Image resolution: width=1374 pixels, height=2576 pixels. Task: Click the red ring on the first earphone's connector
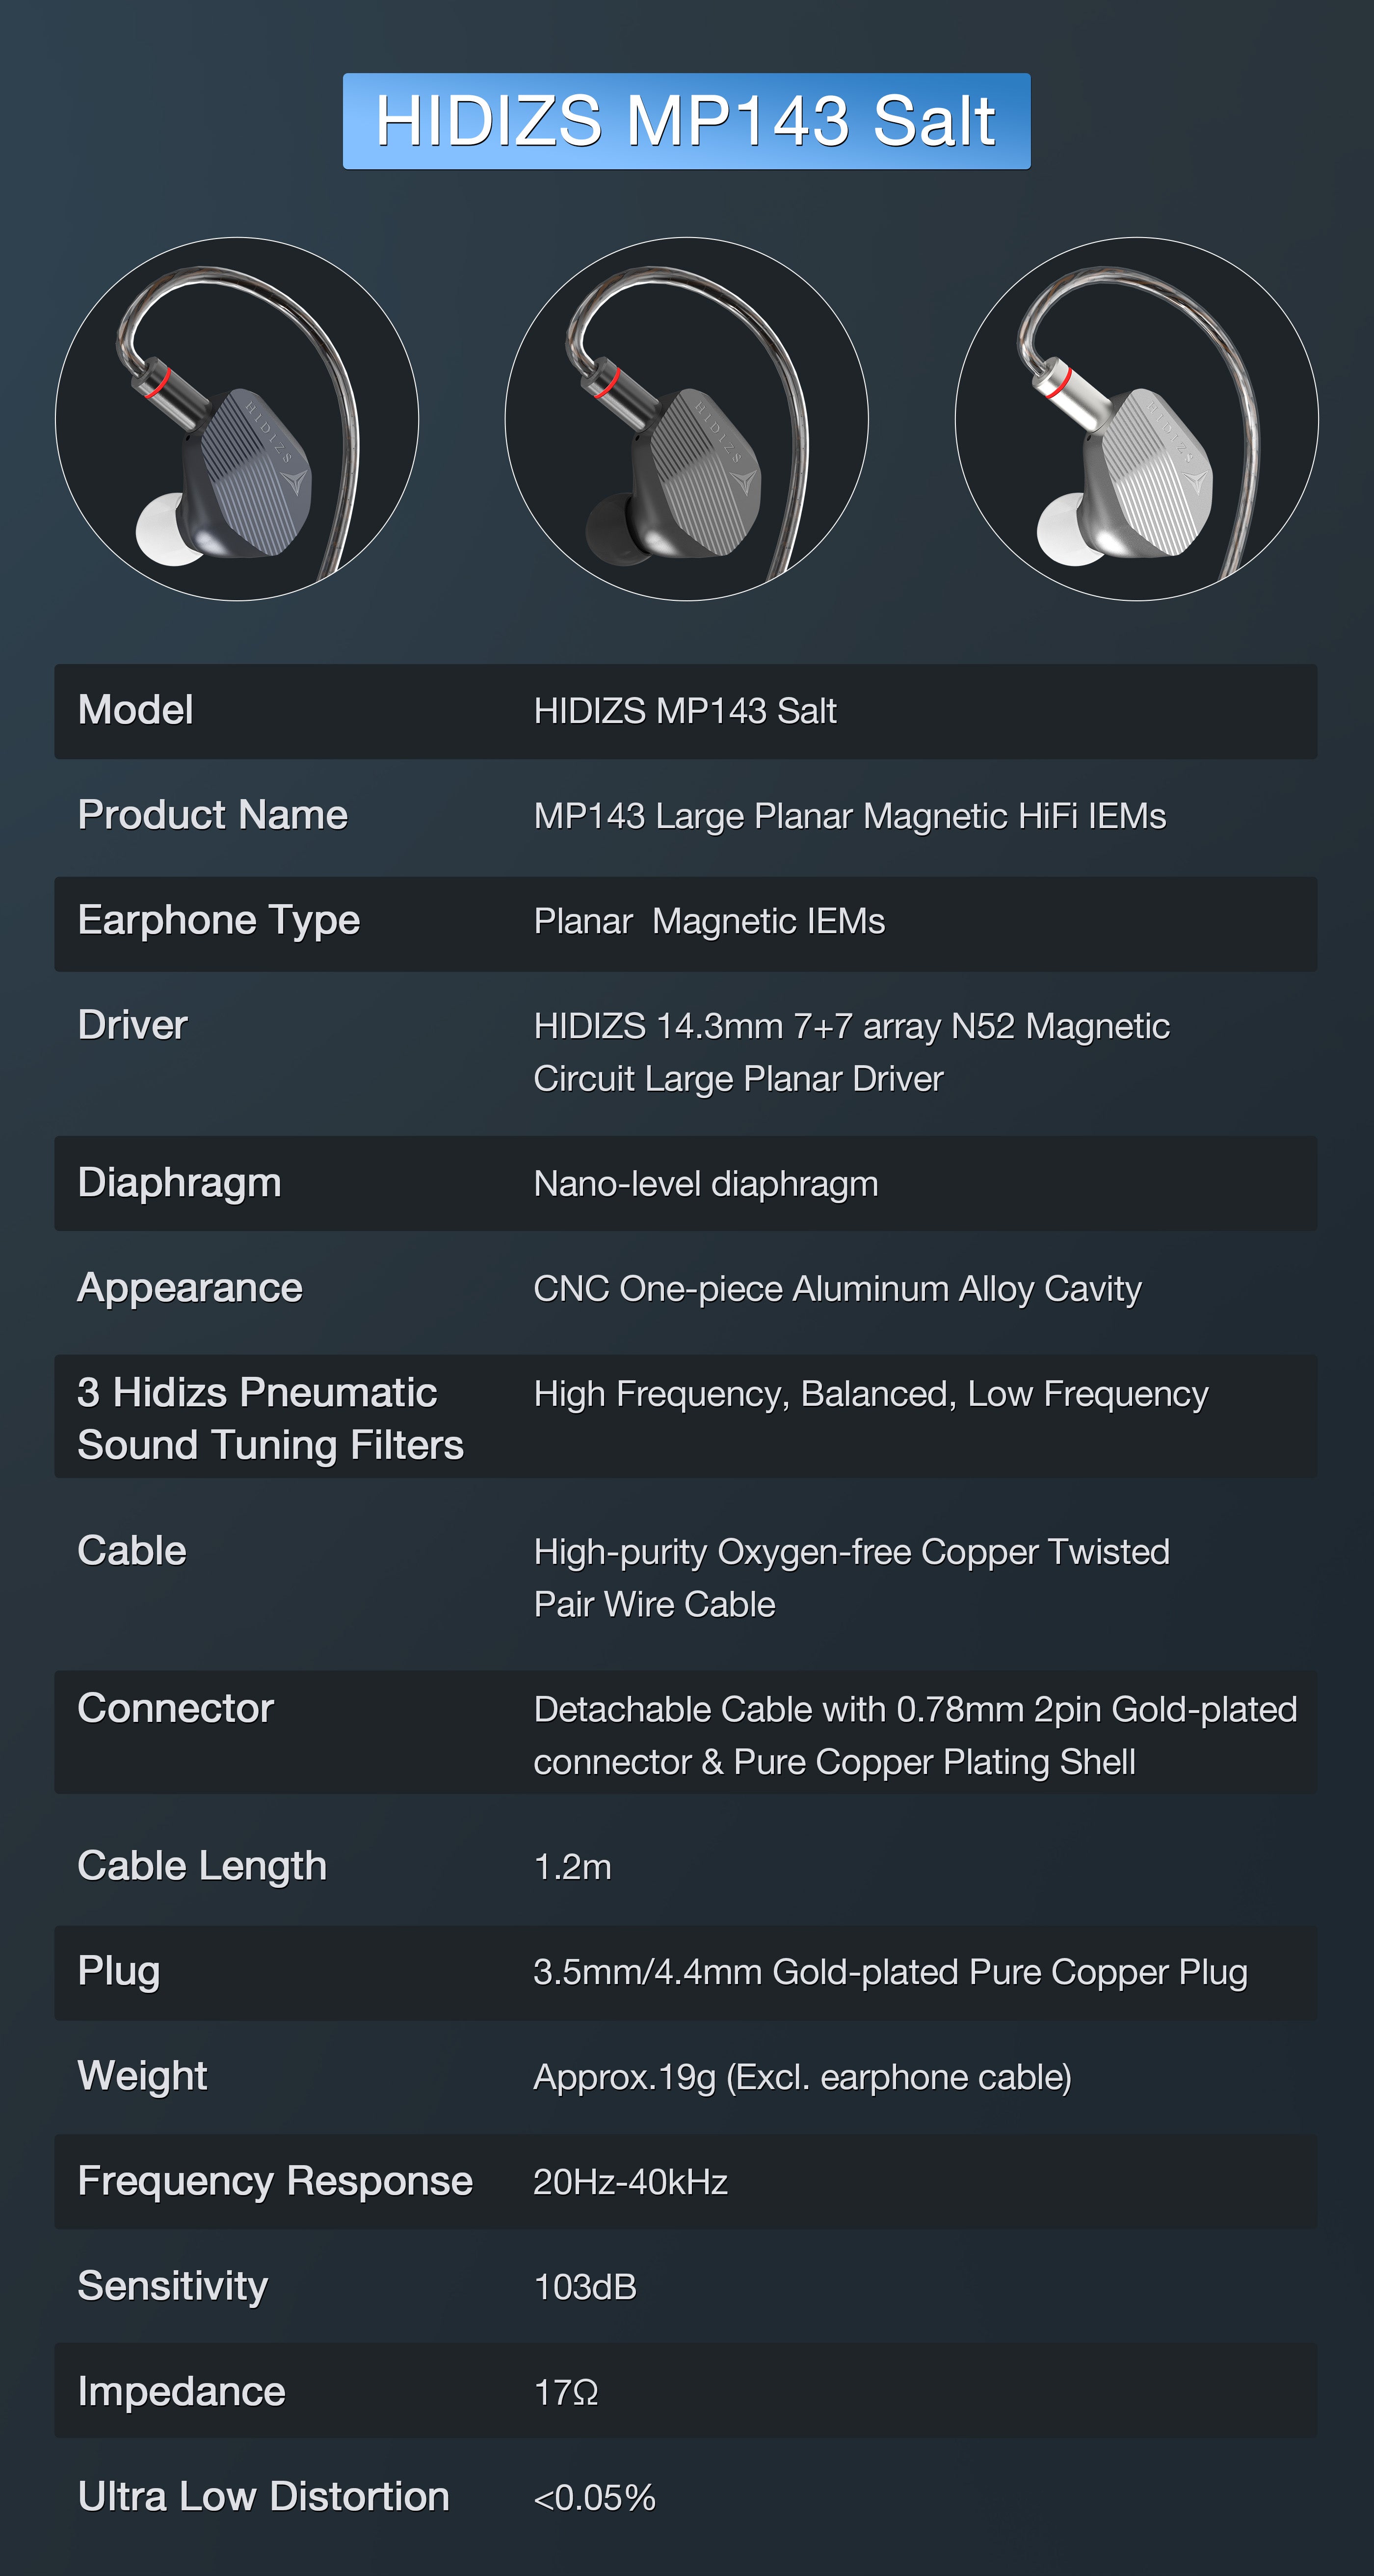pos(156,383)
